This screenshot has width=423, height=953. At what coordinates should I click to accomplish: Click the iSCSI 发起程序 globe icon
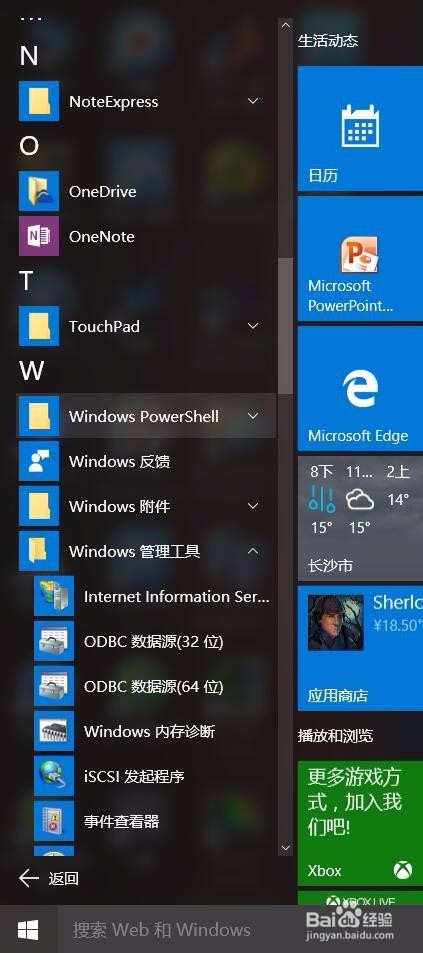click(53, 776)
